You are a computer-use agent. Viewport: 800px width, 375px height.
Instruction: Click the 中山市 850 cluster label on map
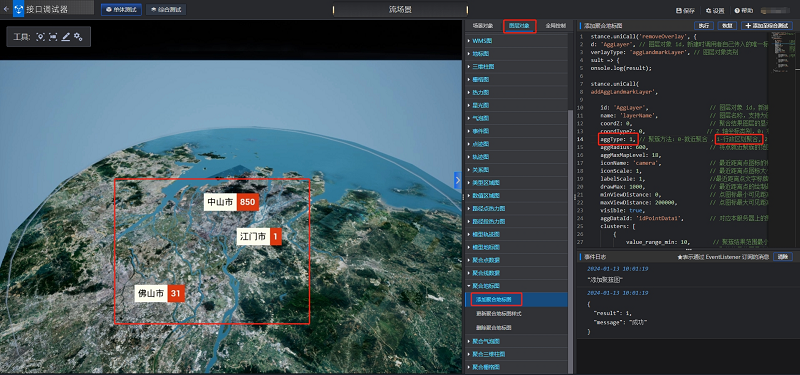point(232,202)
